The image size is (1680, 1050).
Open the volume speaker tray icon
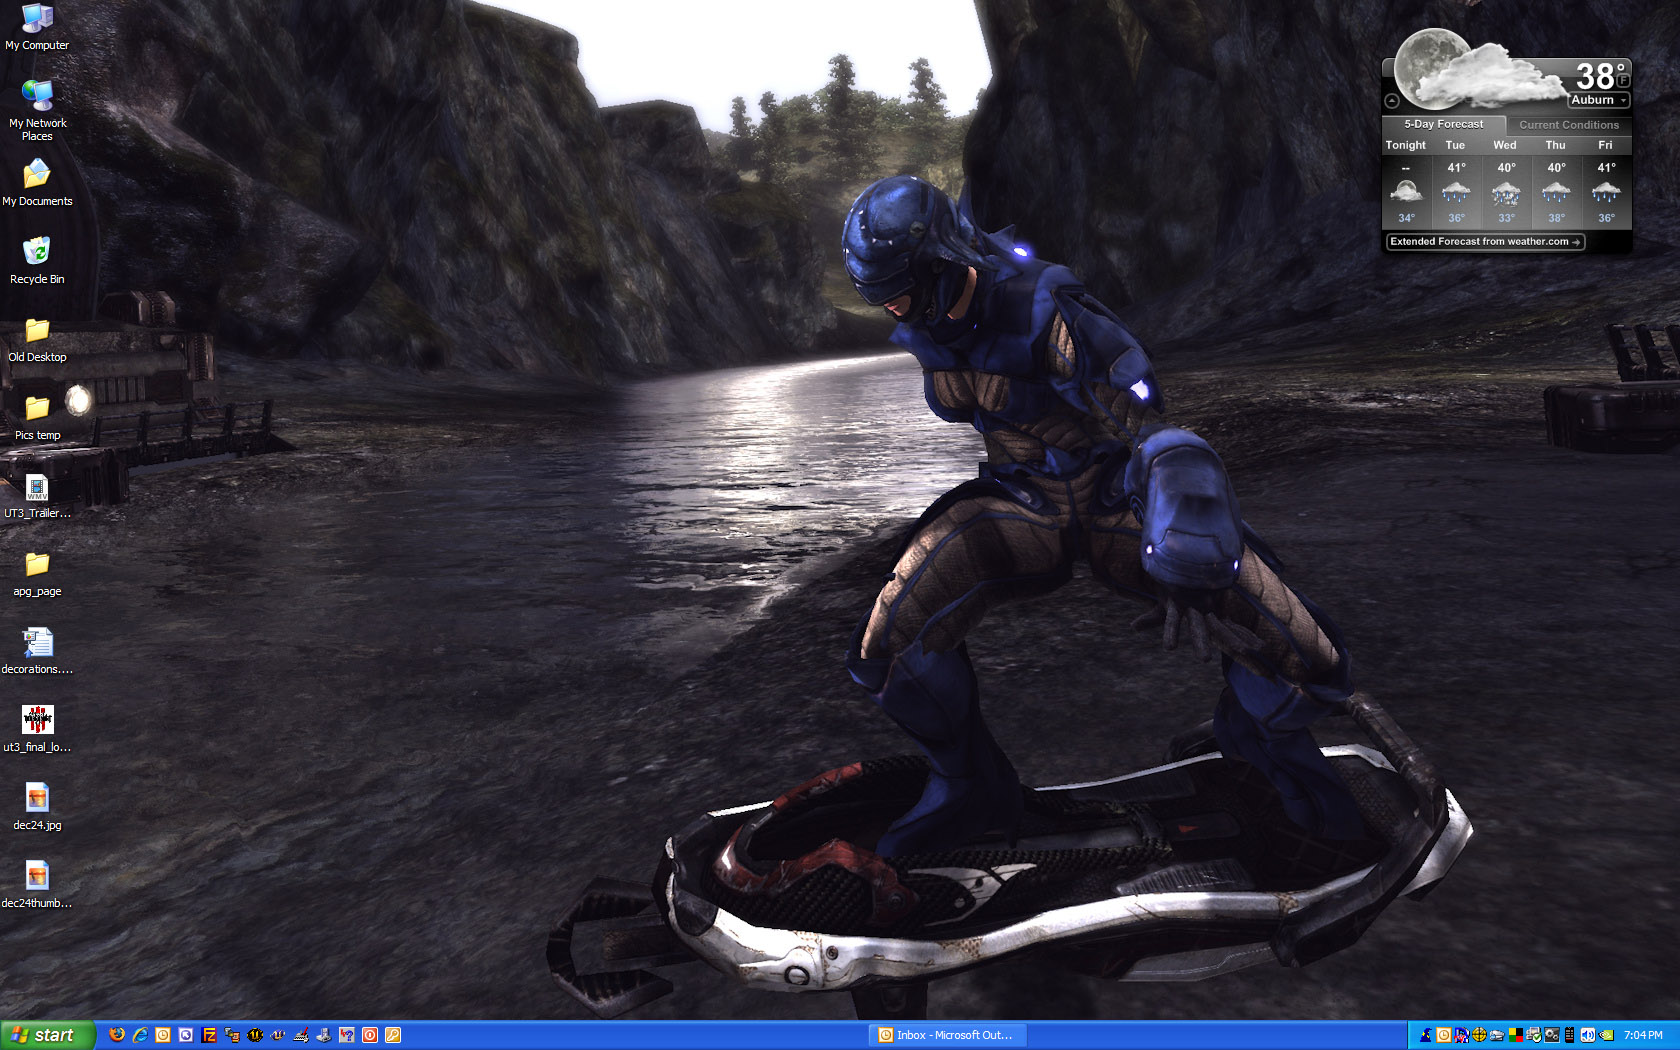point(1588,1035)
